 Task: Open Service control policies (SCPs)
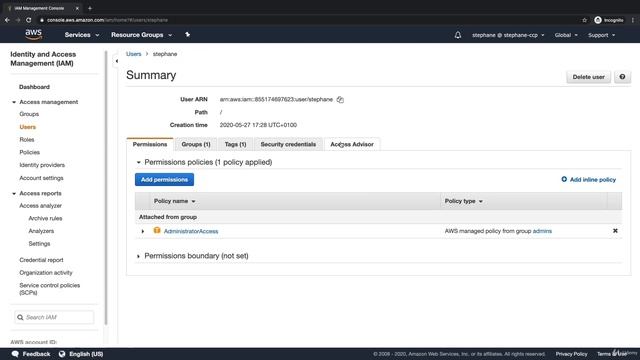[x=49, y=289]
